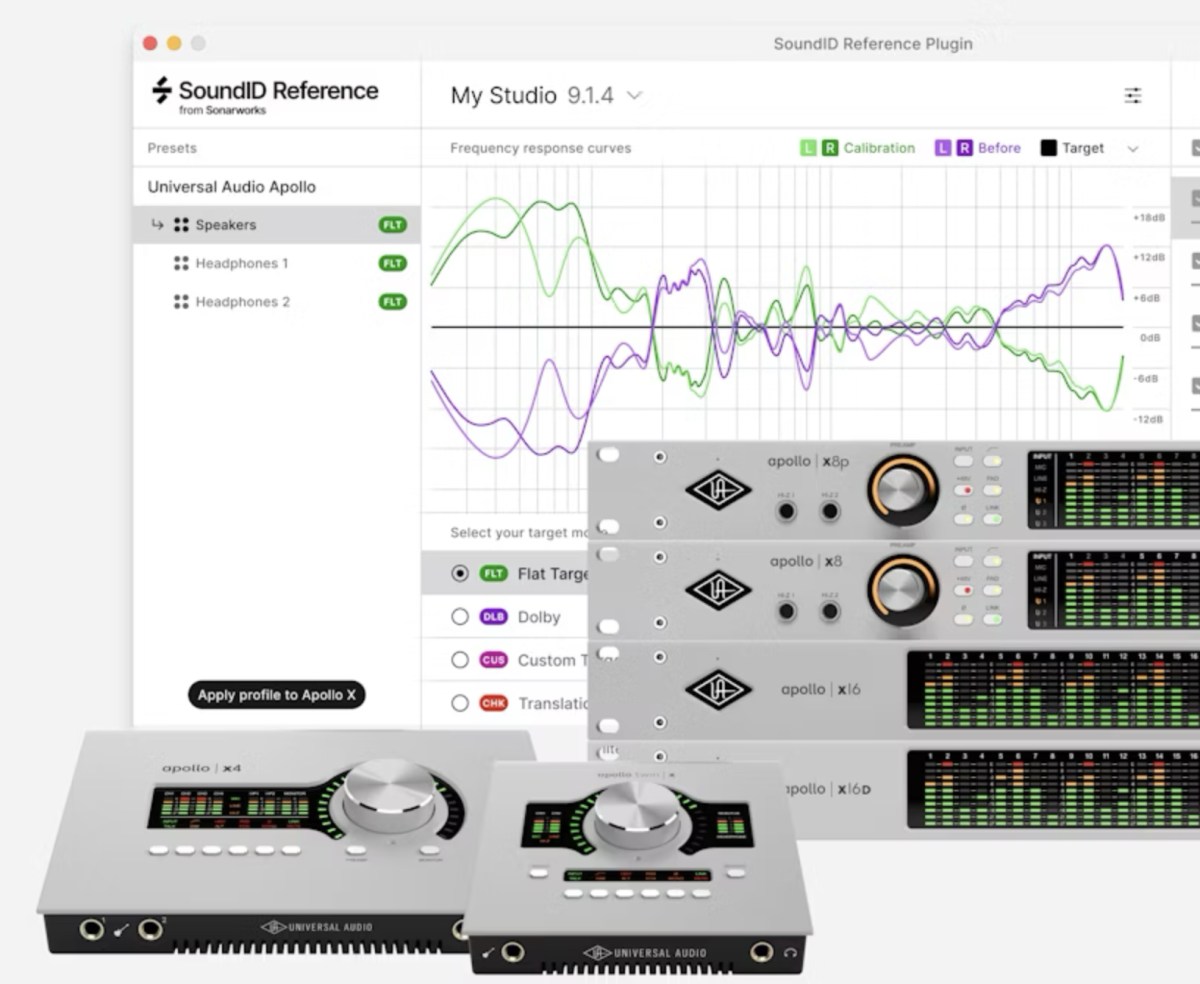
Task: Click the black Target color swatch
Action: [1048, 148]
